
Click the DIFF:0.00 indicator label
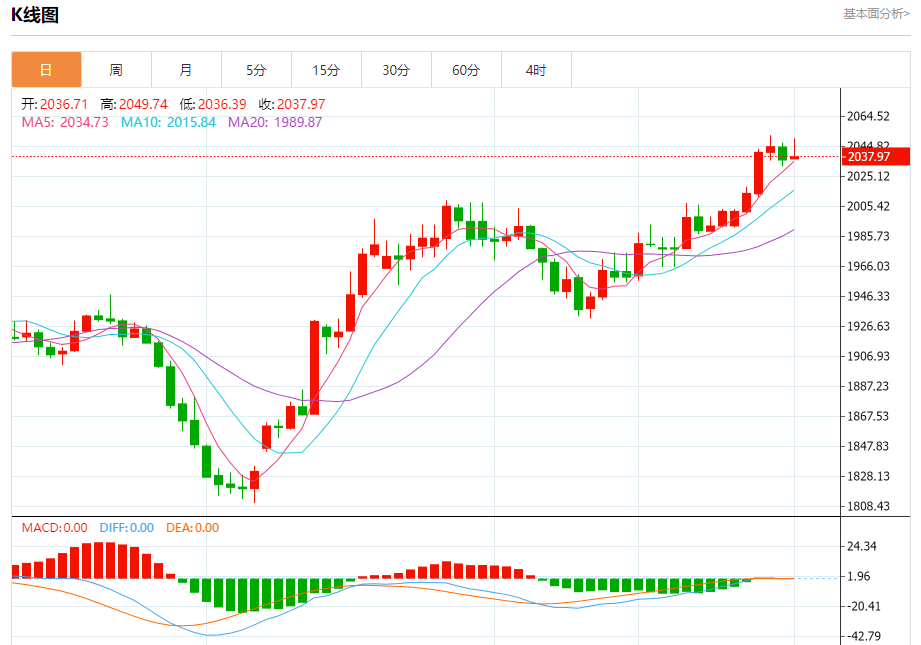click(x=127, y=528)
